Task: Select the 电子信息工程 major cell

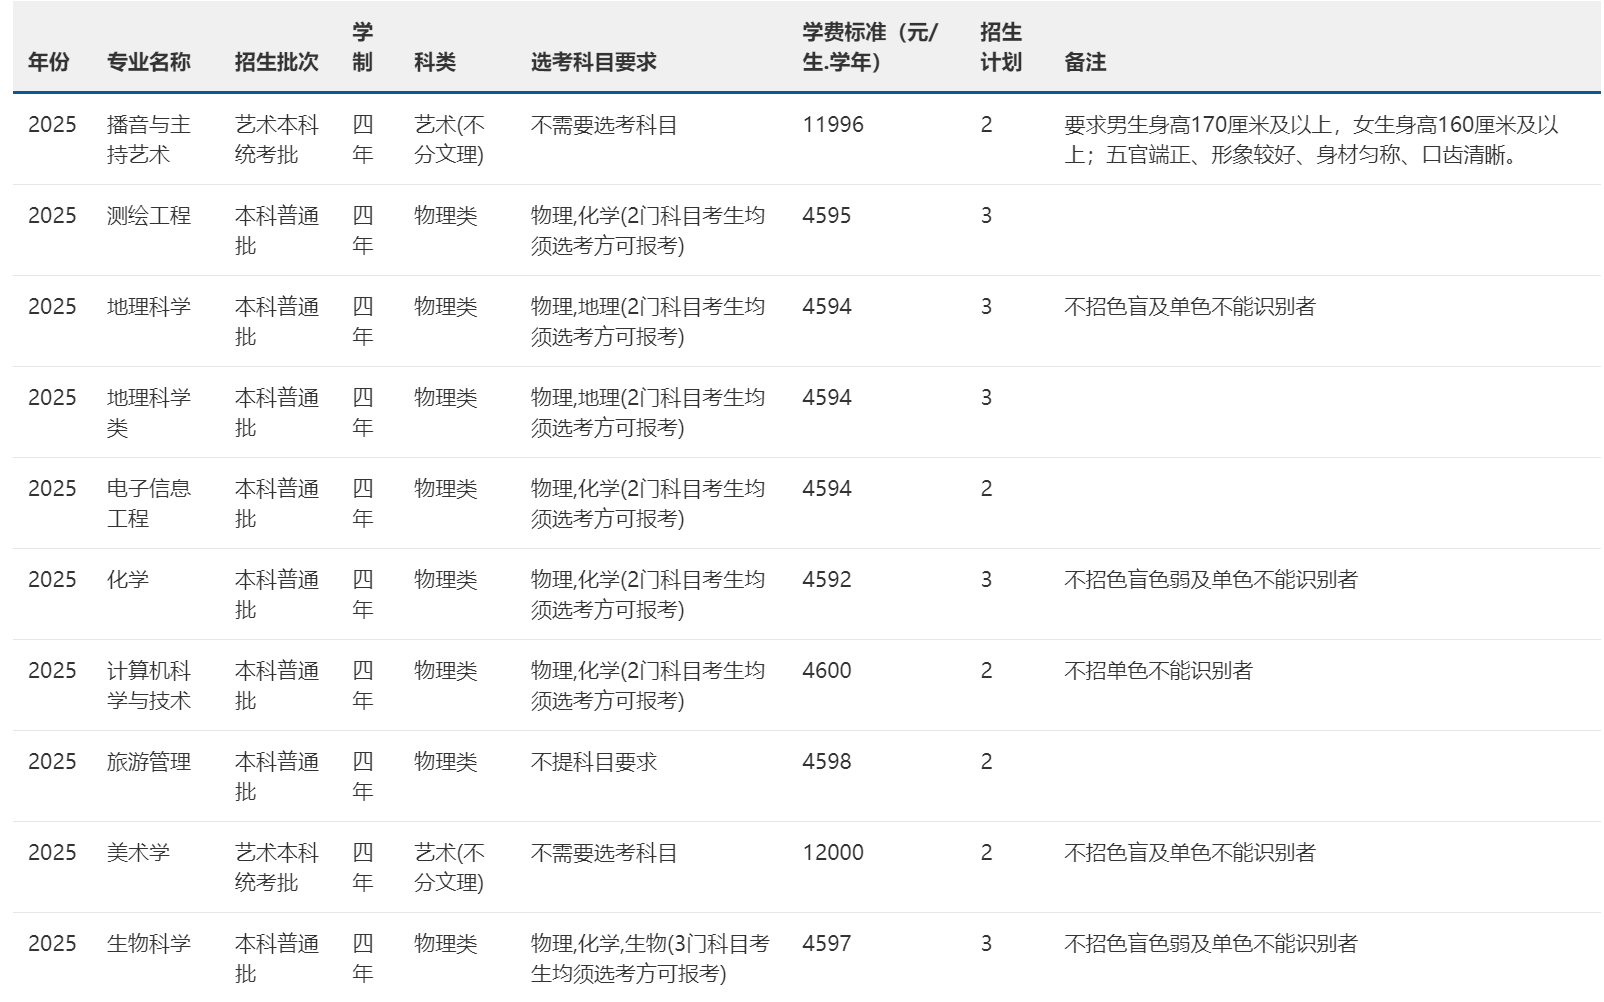Action: [148, 503]
